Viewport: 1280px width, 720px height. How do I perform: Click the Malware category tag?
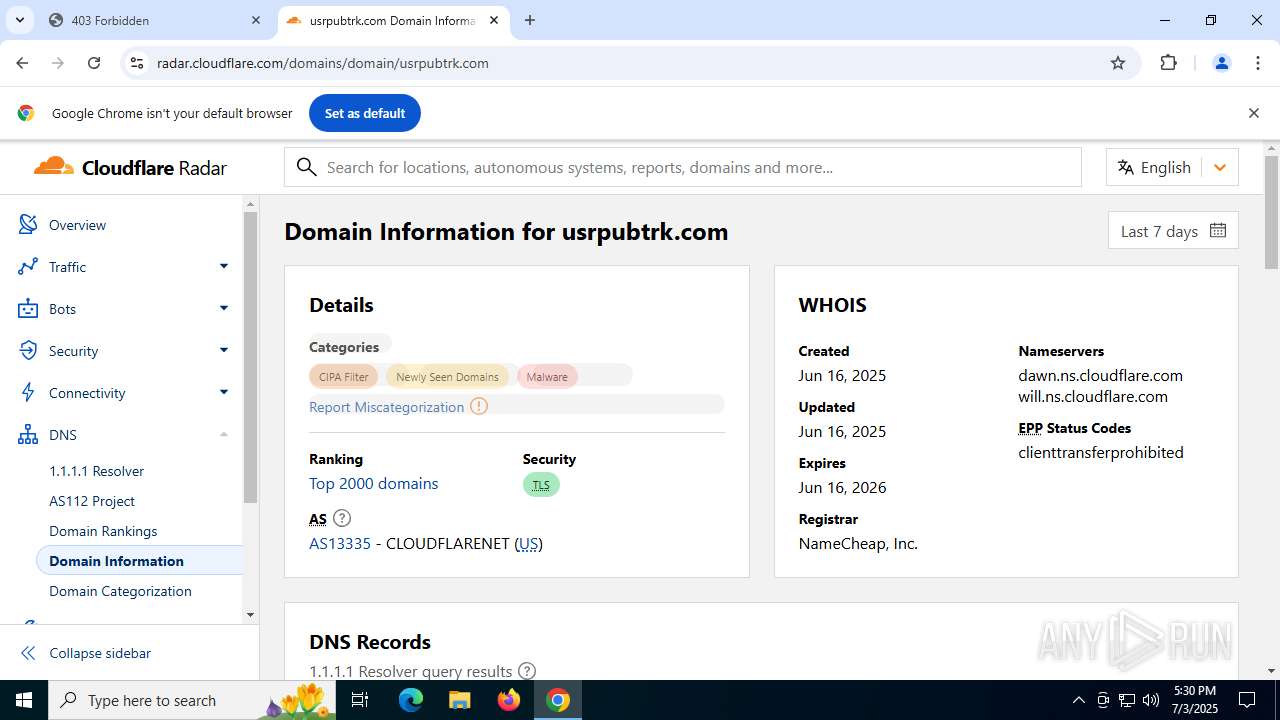coord(547,376)
